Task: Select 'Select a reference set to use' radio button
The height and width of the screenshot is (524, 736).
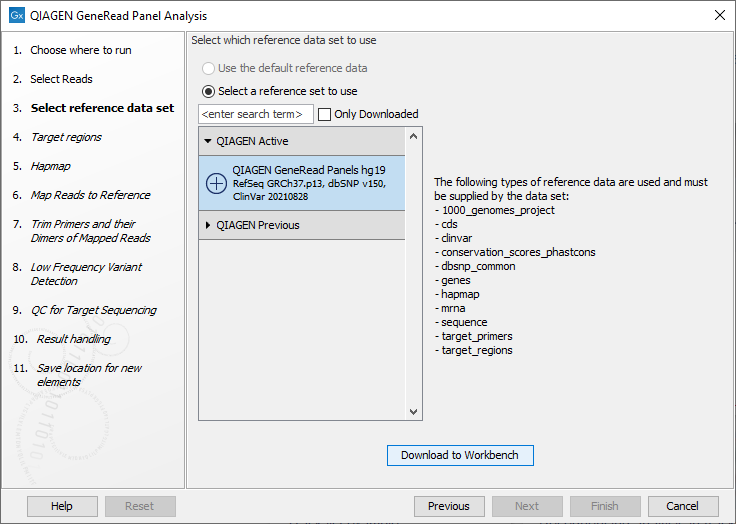Action: click(x=208, y=91)
